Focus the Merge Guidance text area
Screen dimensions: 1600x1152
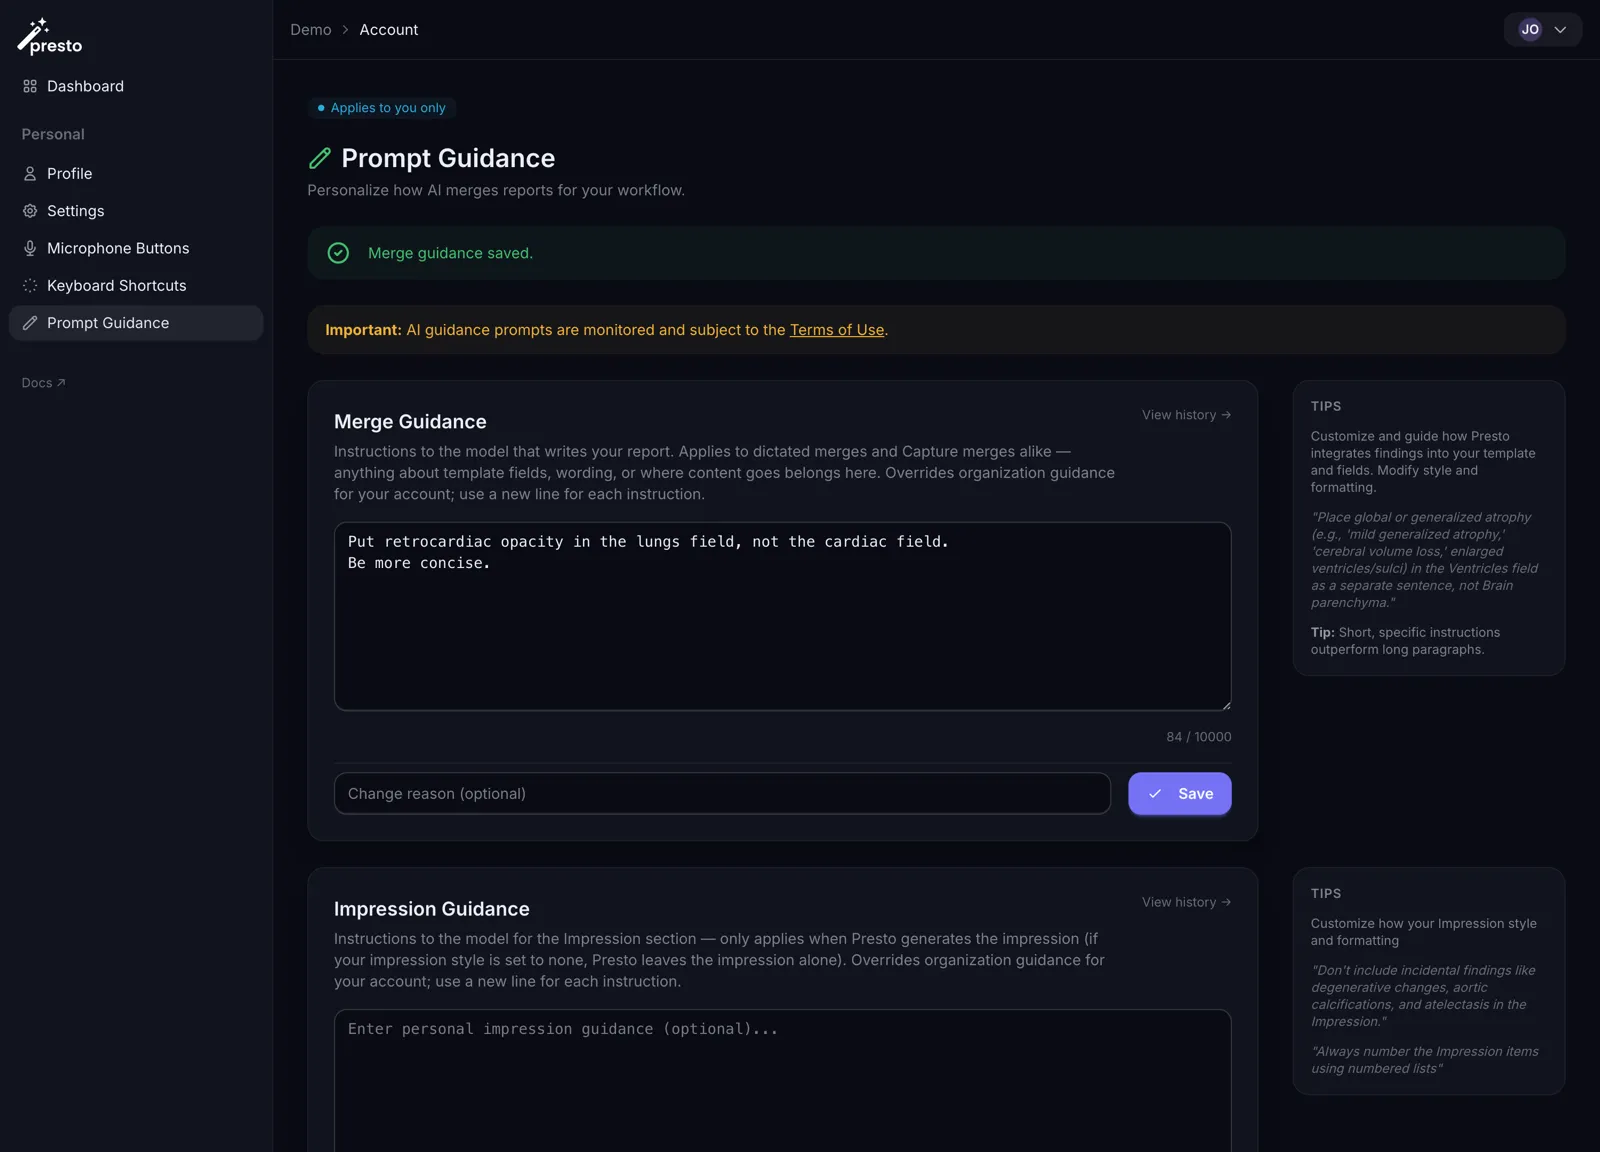782,616
